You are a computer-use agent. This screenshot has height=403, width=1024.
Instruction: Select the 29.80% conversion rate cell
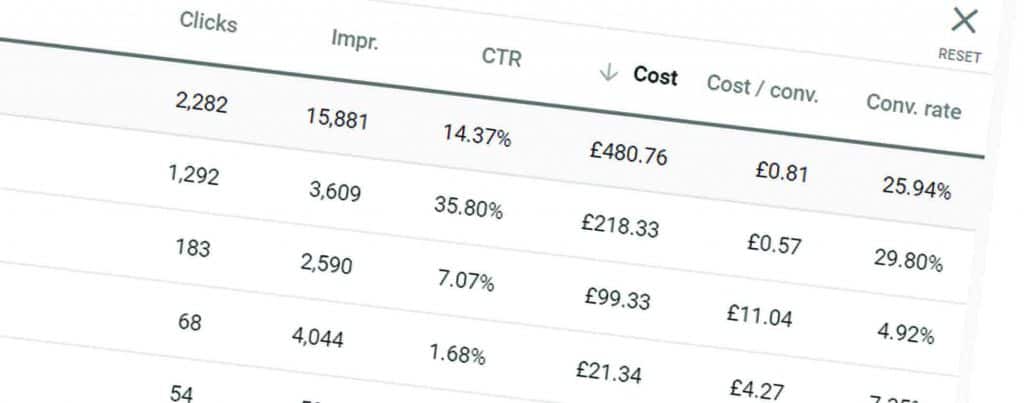908,260
